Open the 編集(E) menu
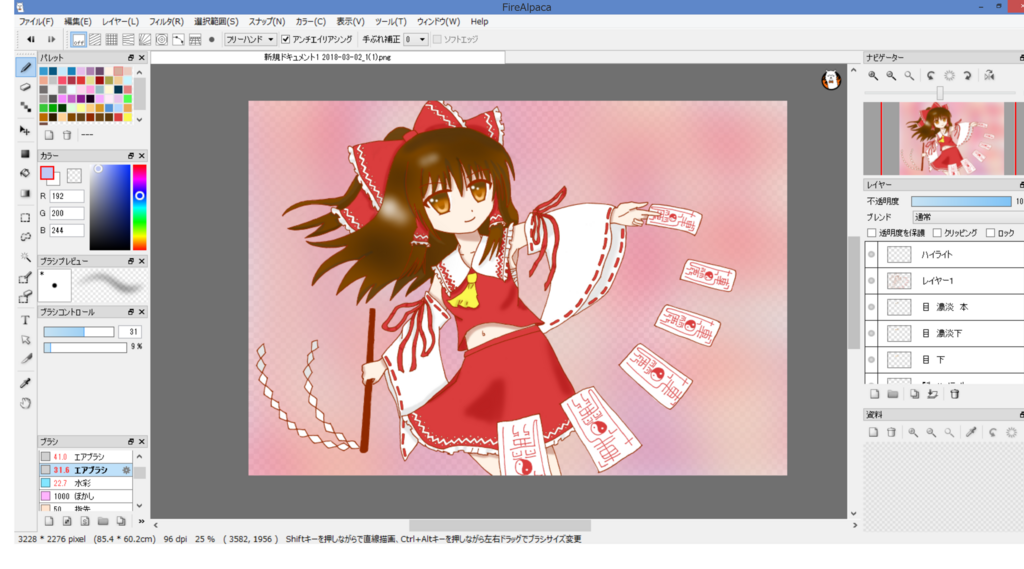 (78, 22)
